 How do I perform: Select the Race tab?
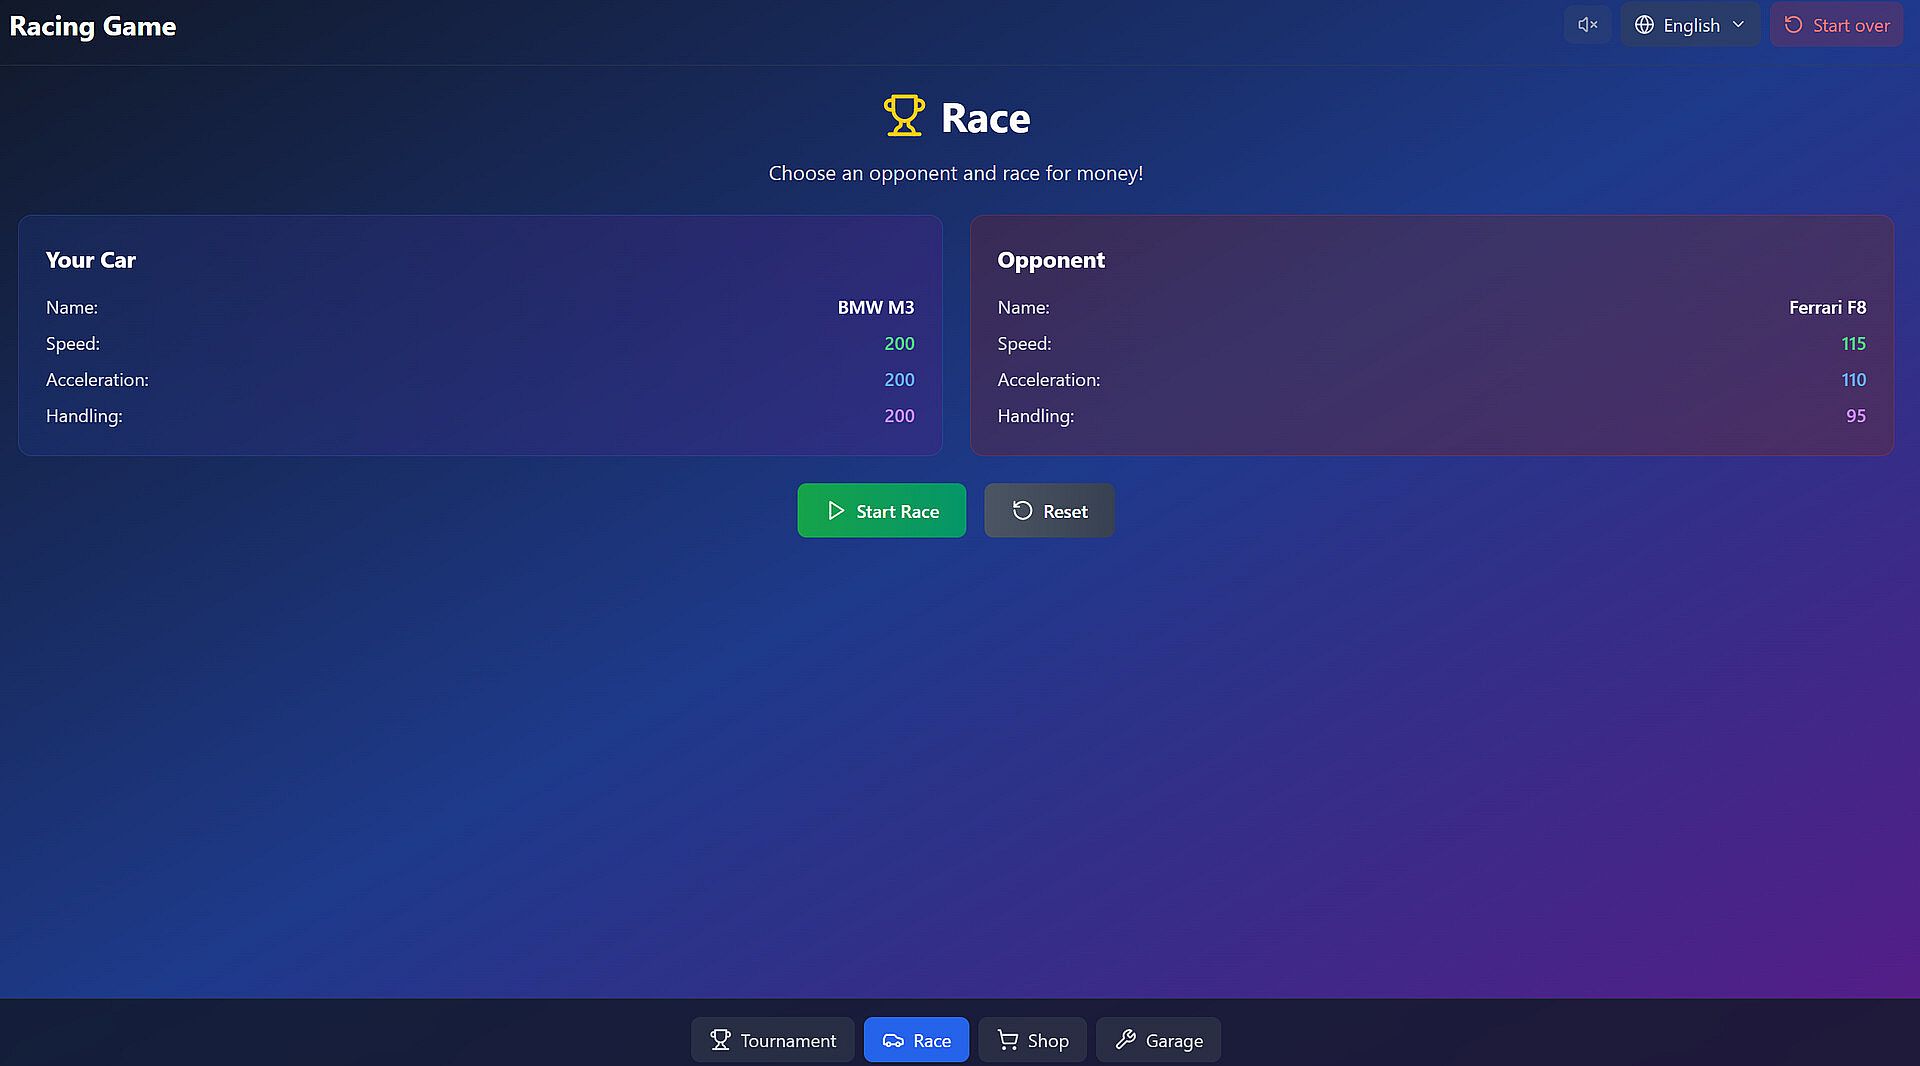pos(916,1040)
